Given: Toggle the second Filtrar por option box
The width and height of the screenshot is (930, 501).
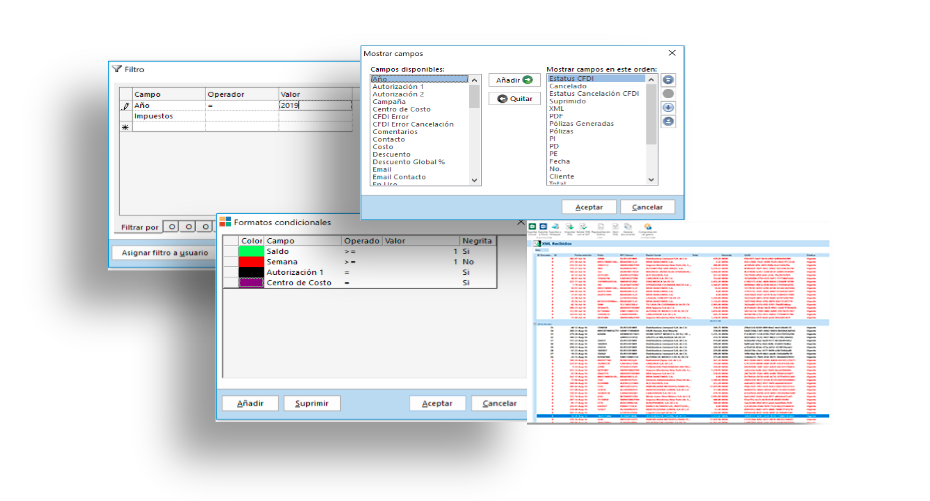Looking at the screenshot, I should (187, 227).
